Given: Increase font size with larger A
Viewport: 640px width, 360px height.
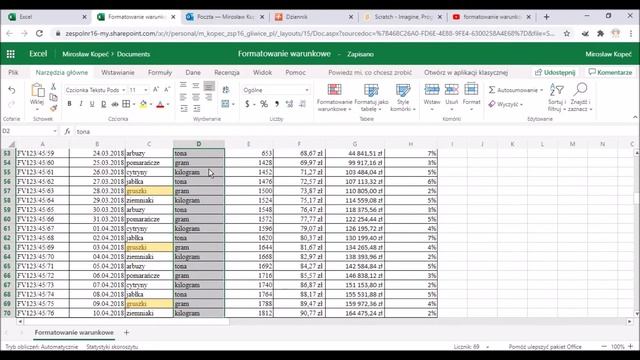Looking at the screenshot, I should tap(156, 90).
